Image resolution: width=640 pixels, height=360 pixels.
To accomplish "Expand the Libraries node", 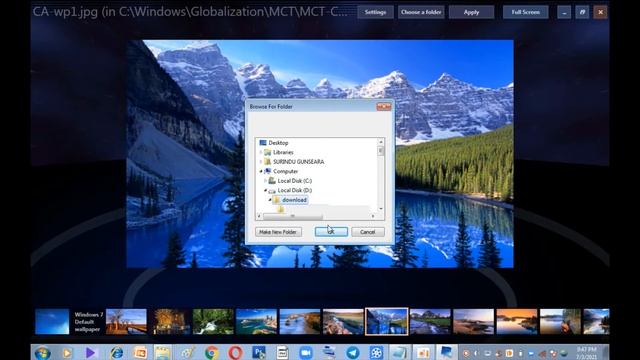I will click(261, 152).
